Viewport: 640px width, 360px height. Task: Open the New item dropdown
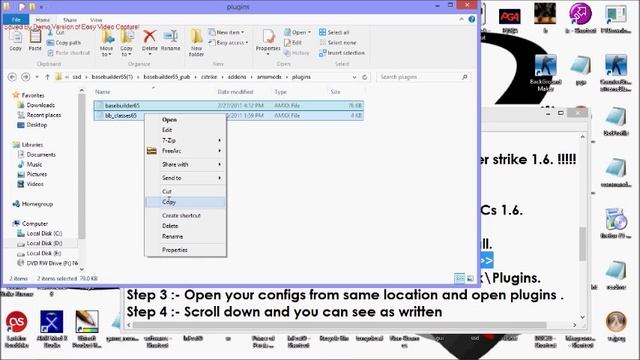point(227,32)
